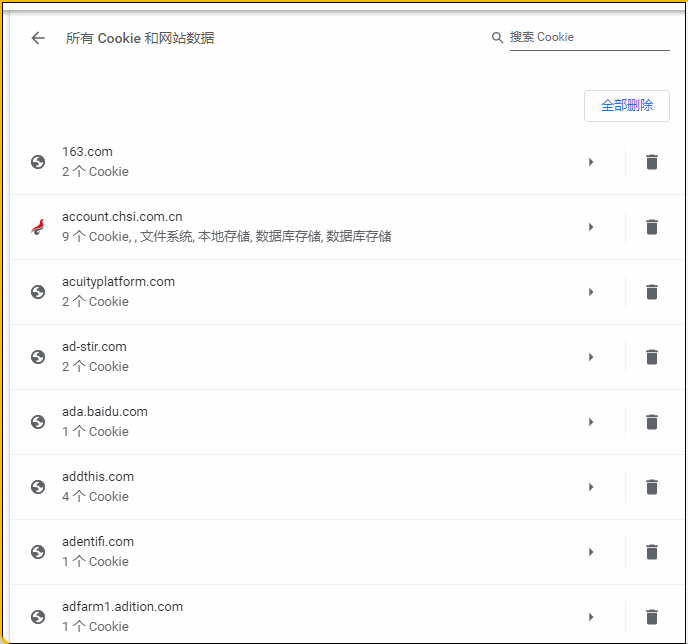Screen dimensions: 688x644
Task: Select the ada.baidu.com site name
Action: point(105,411)
